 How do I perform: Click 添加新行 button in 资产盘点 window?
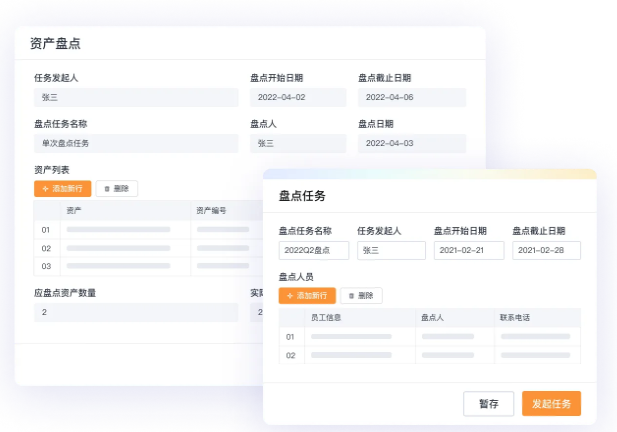63,188
